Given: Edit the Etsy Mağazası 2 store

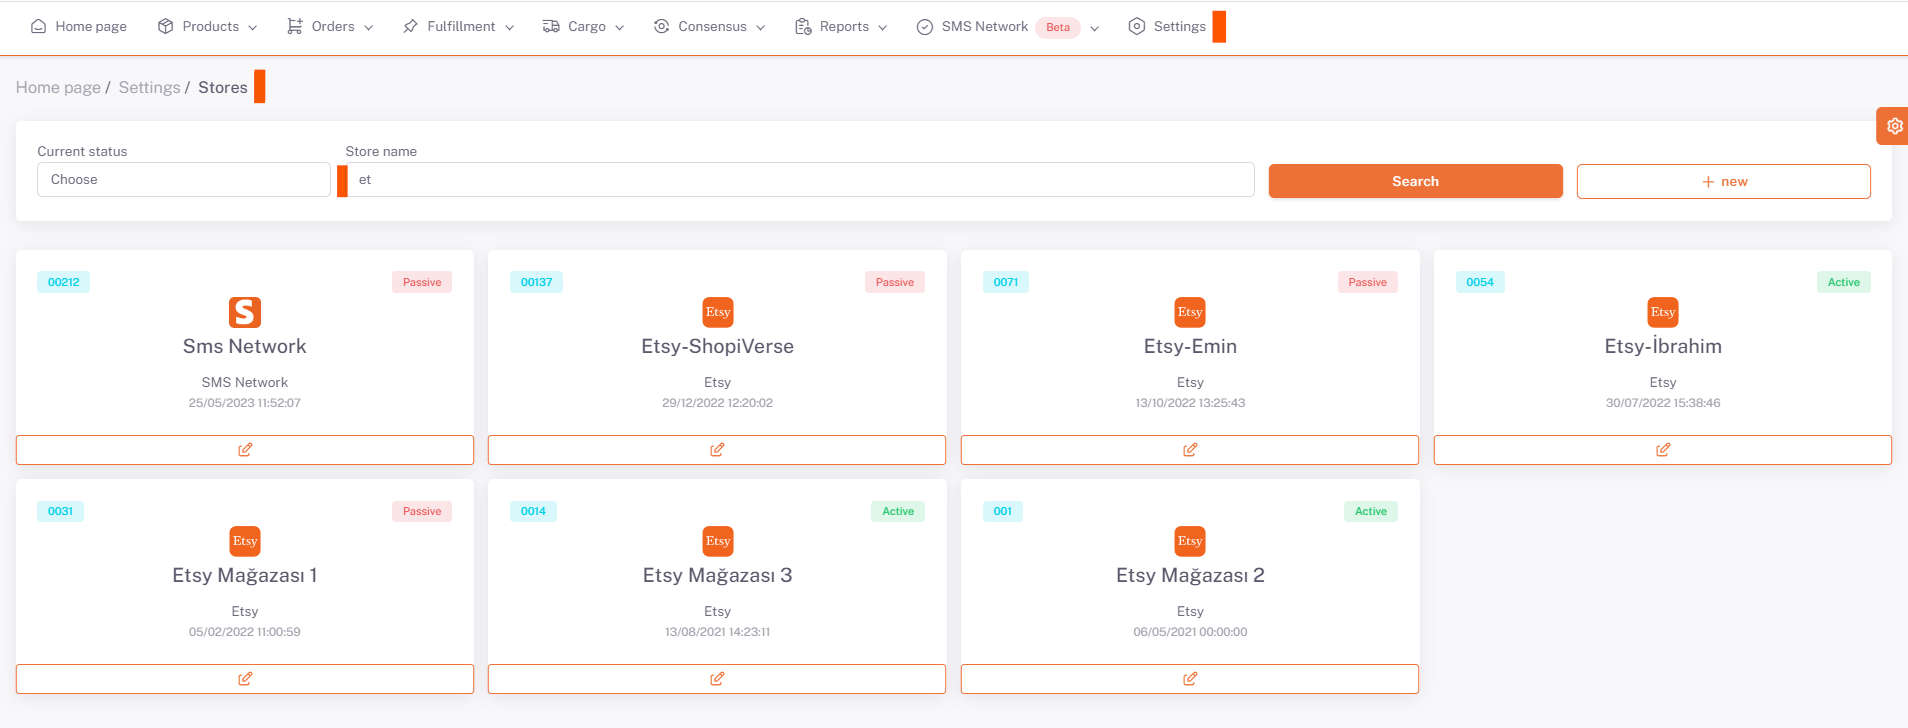Looking at the screenshot, I should pos(1190,679).
